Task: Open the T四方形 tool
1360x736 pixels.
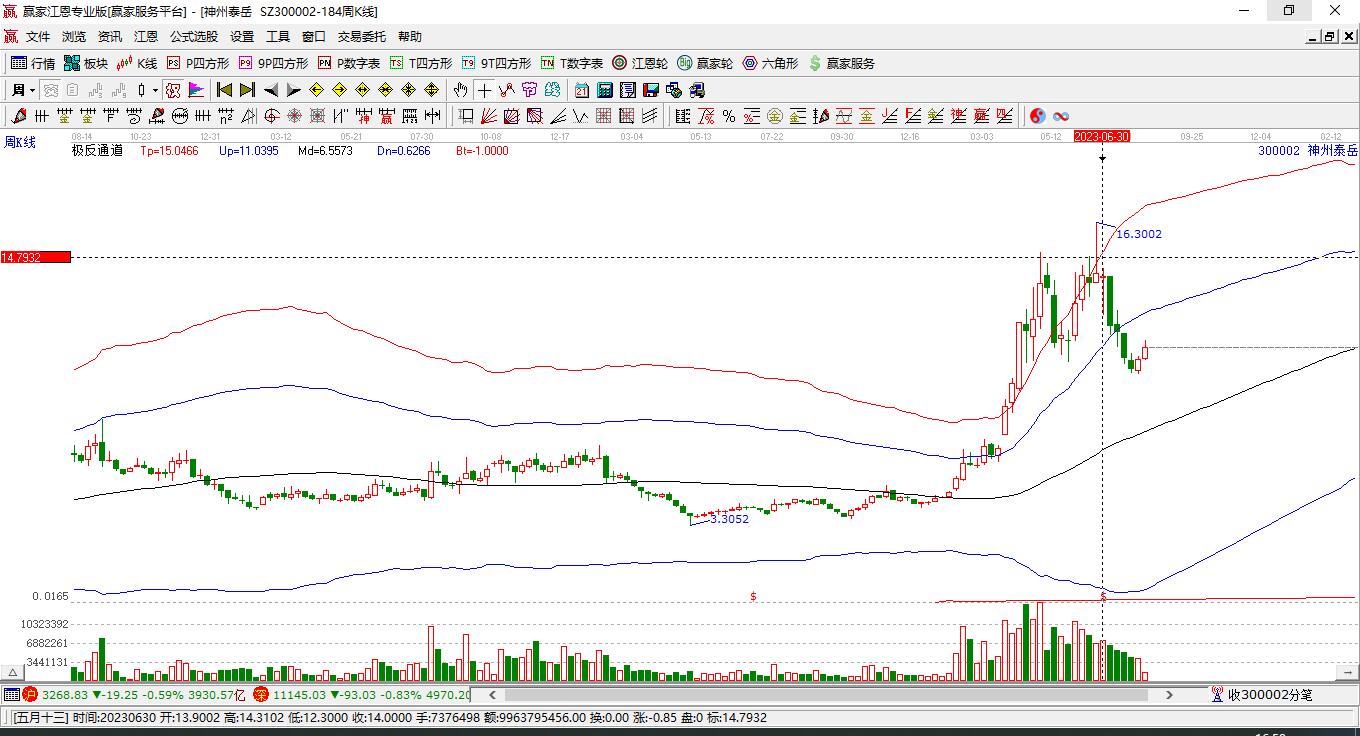Action: coord(420,63)
